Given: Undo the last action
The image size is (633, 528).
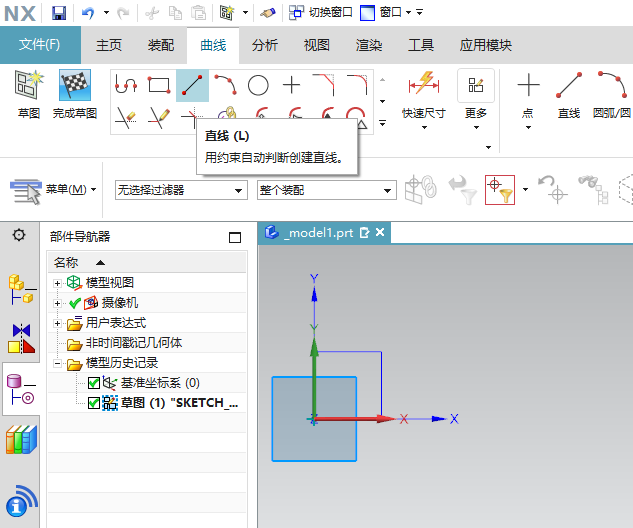Looking at the screenshot, I should point(88,13).
